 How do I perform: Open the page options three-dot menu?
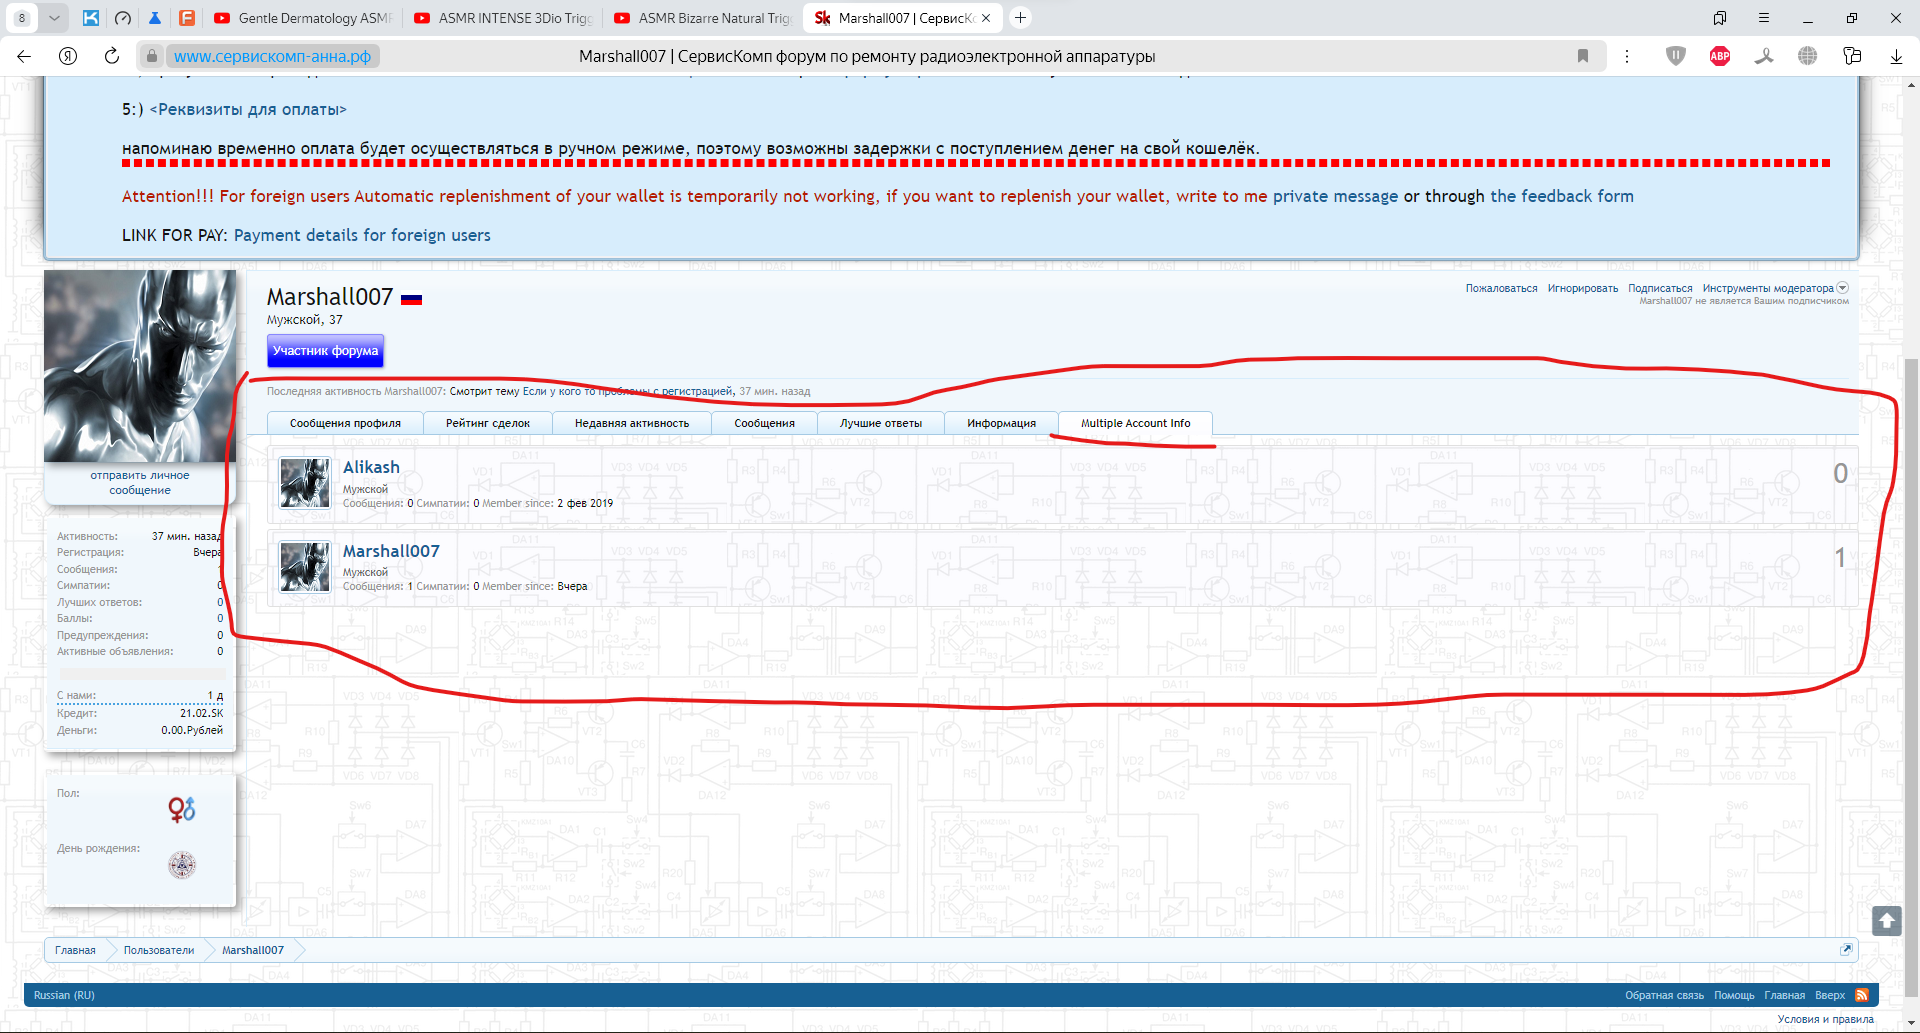(1627, 56)
